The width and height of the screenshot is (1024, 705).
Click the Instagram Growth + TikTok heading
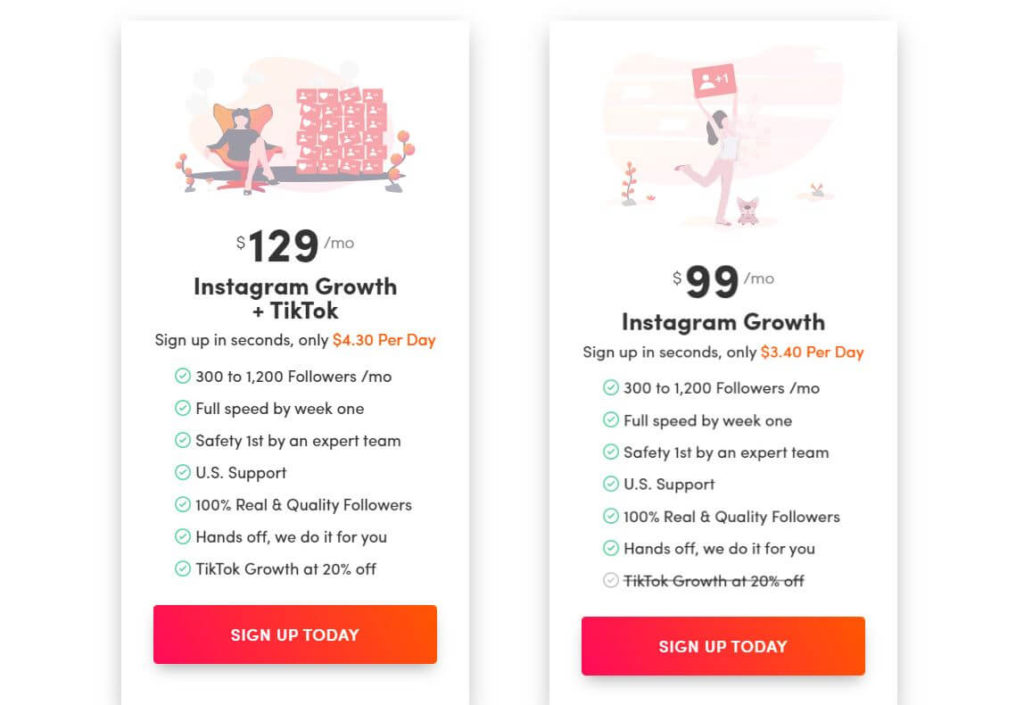pos(295,298)
